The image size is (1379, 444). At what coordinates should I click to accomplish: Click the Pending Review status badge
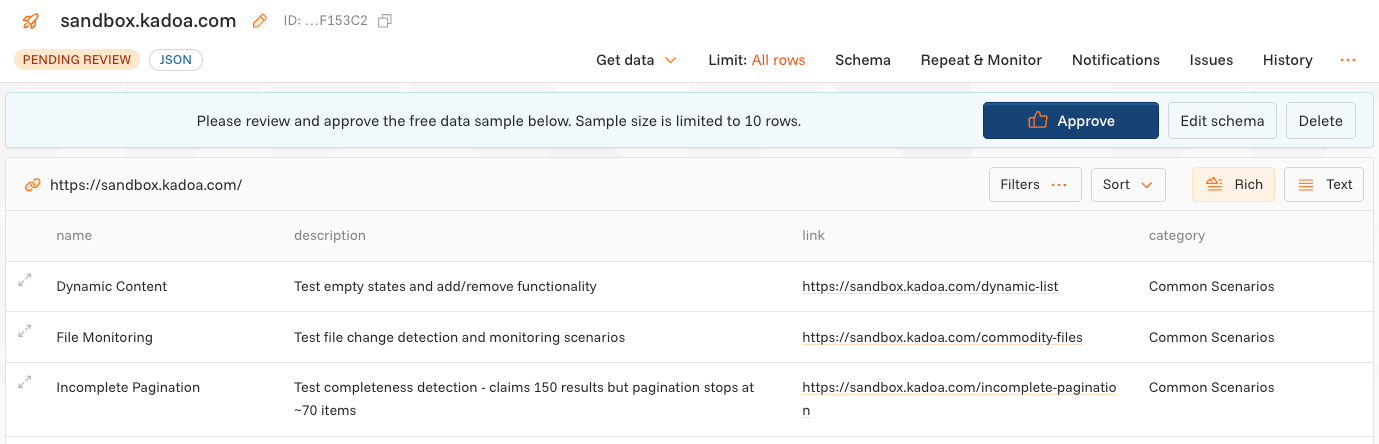(77, 60)
